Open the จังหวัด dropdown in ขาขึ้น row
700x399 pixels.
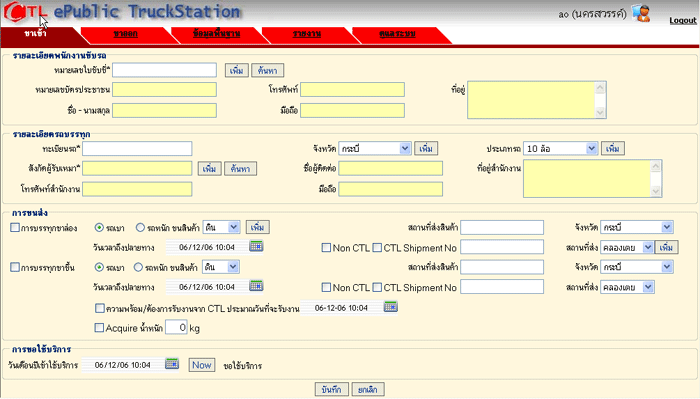coord(637,267)
